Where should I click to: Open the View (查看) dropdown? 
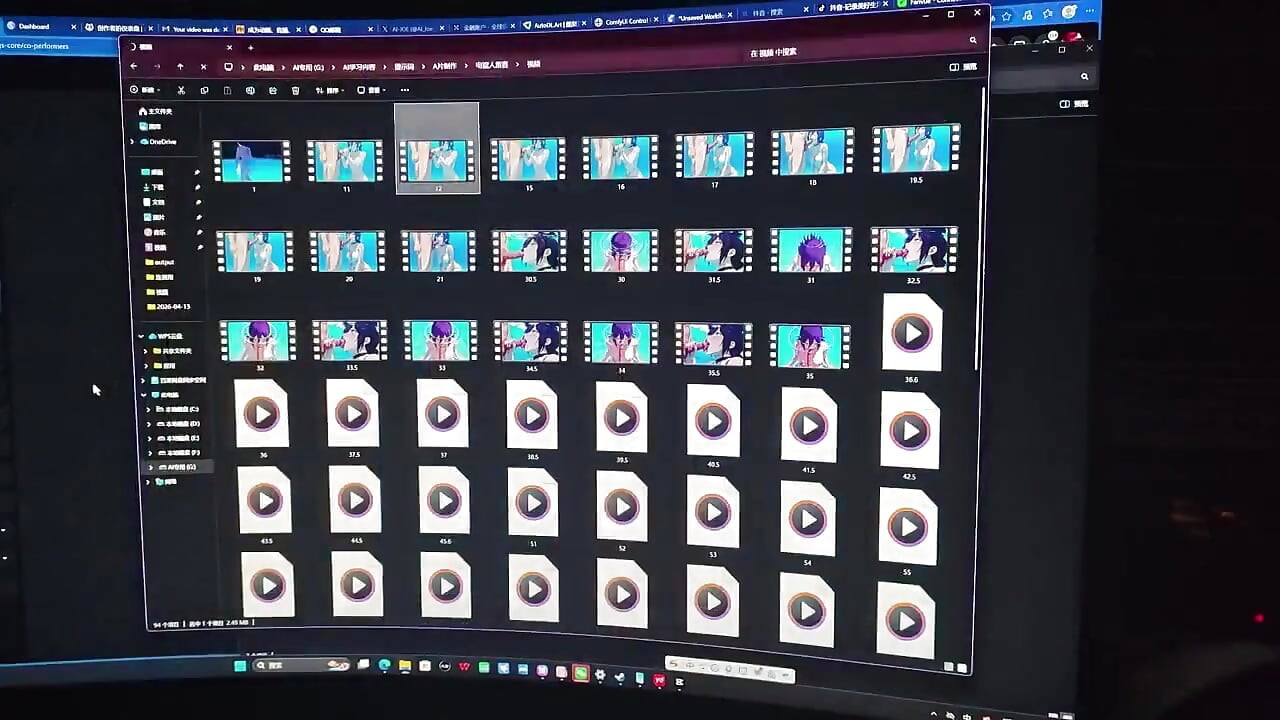371,90
